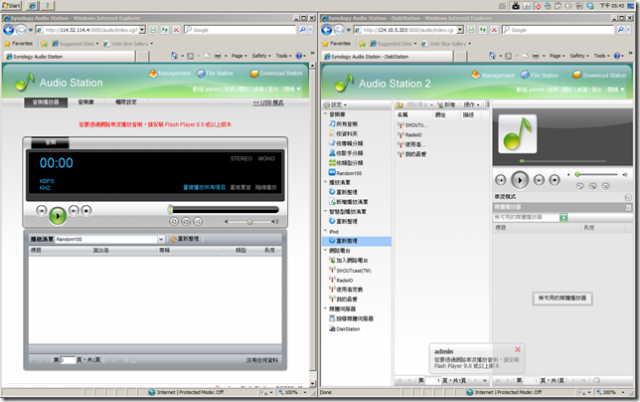Open Random100 playlist dropdown in left window

pyautogui.click(x=161, y=239)
